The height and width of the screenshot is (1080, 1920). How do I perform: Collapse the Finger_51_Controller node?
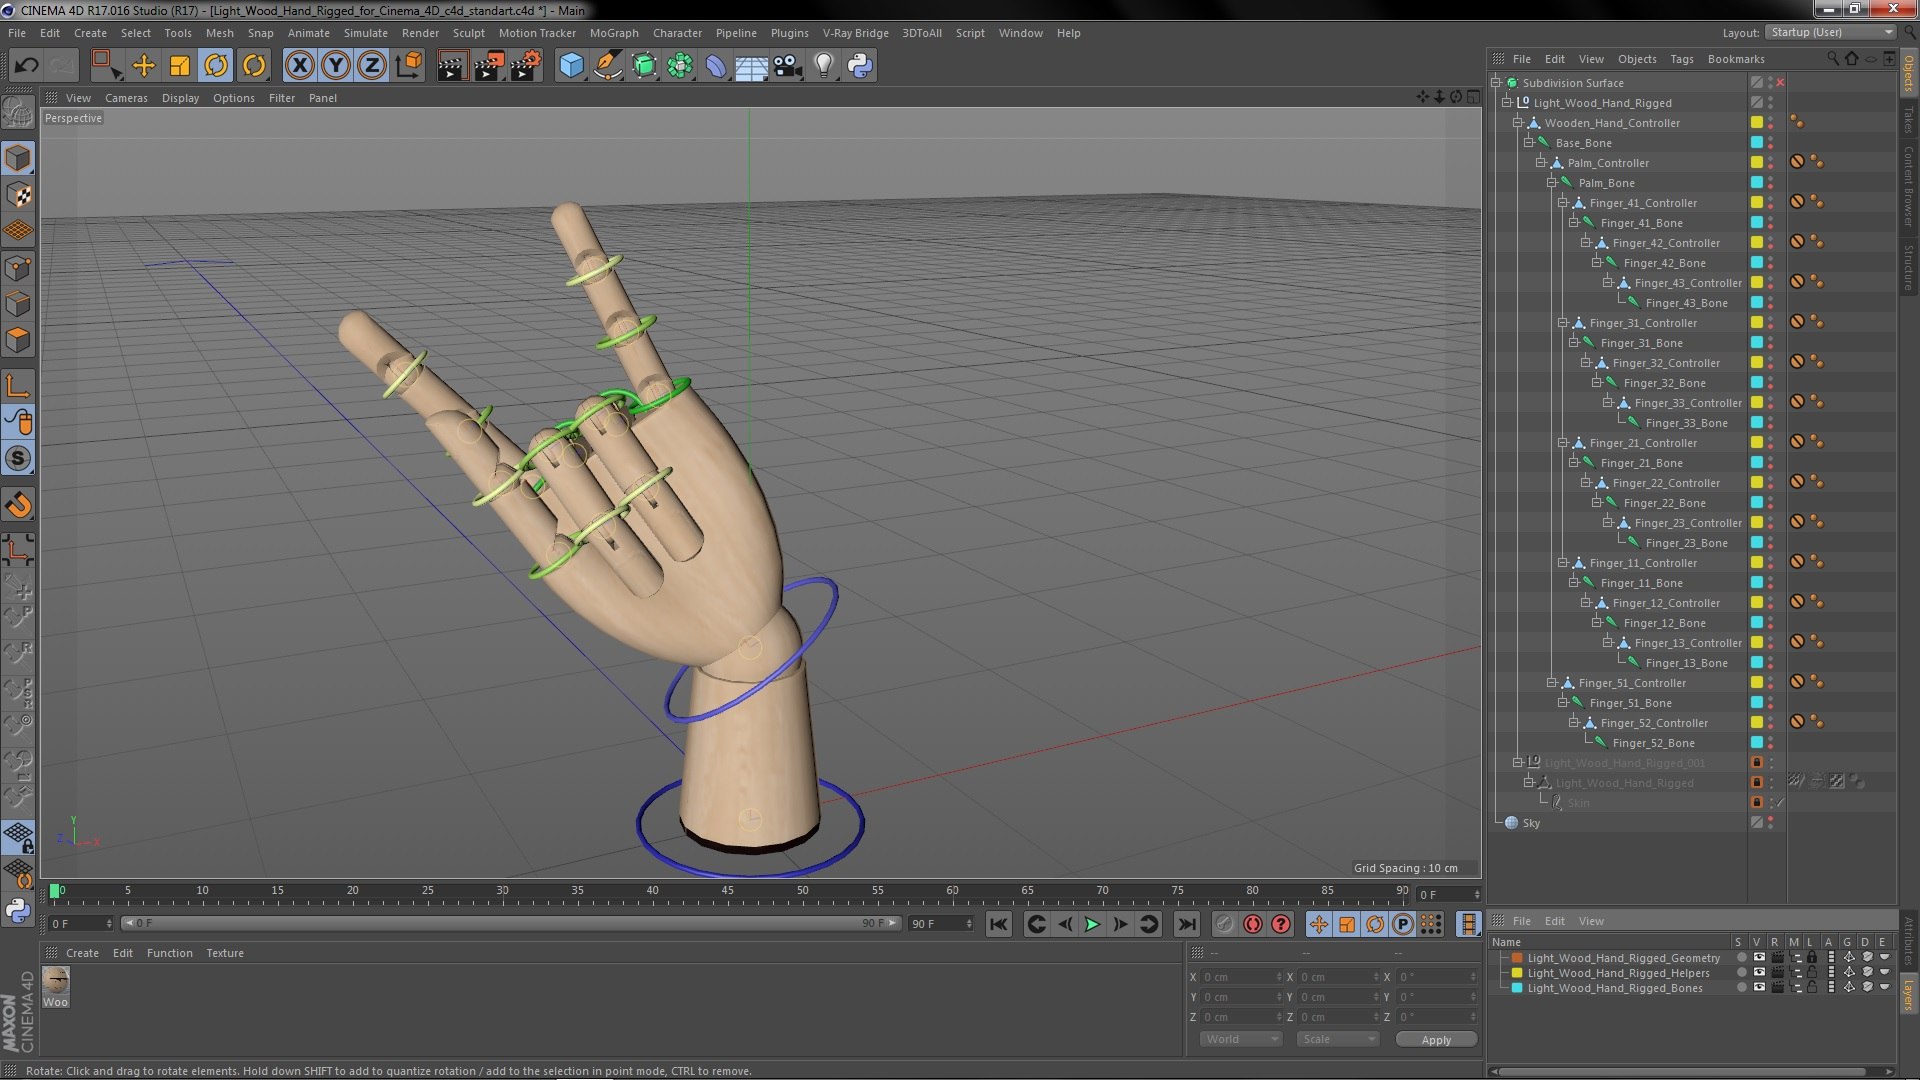pyautogui.click(x=1552, y=683)
